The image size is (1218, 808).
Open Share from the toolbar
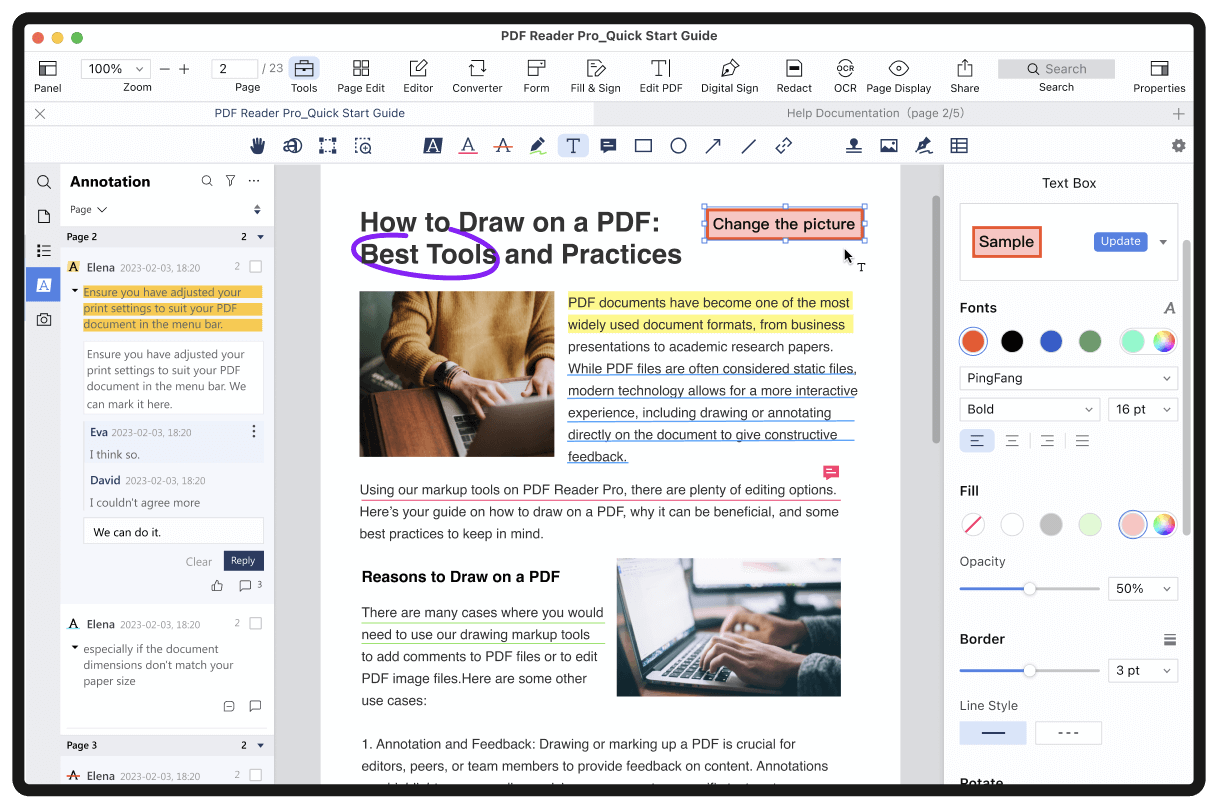tap(965, 76)
